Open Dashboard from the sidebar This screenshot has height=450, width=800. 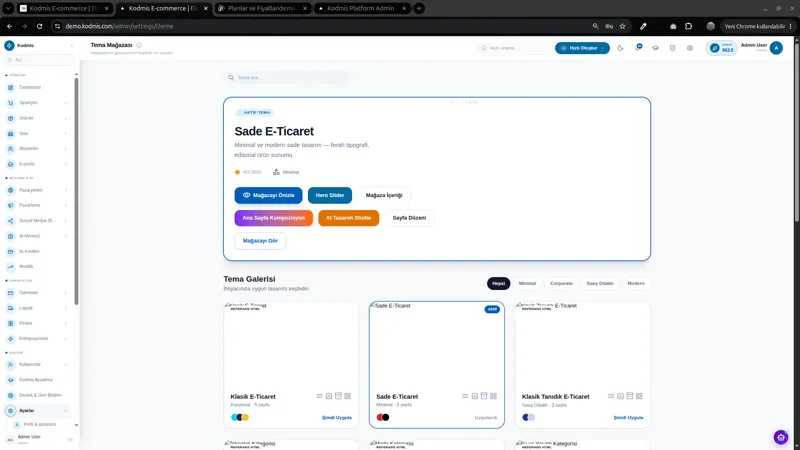point(30,87)
